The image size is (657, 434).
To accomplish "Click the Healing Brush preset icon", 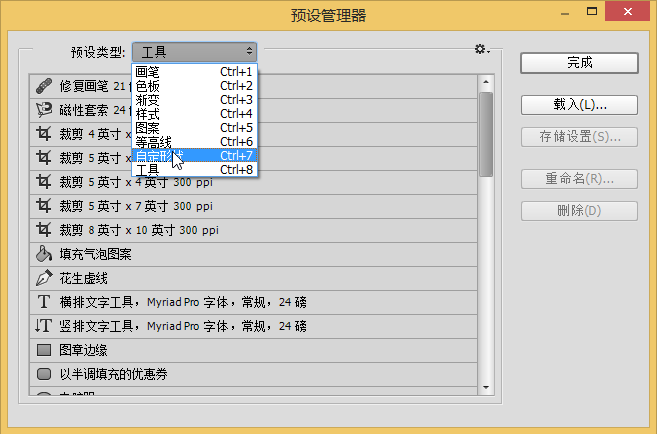I will click(x=44, y=86).
